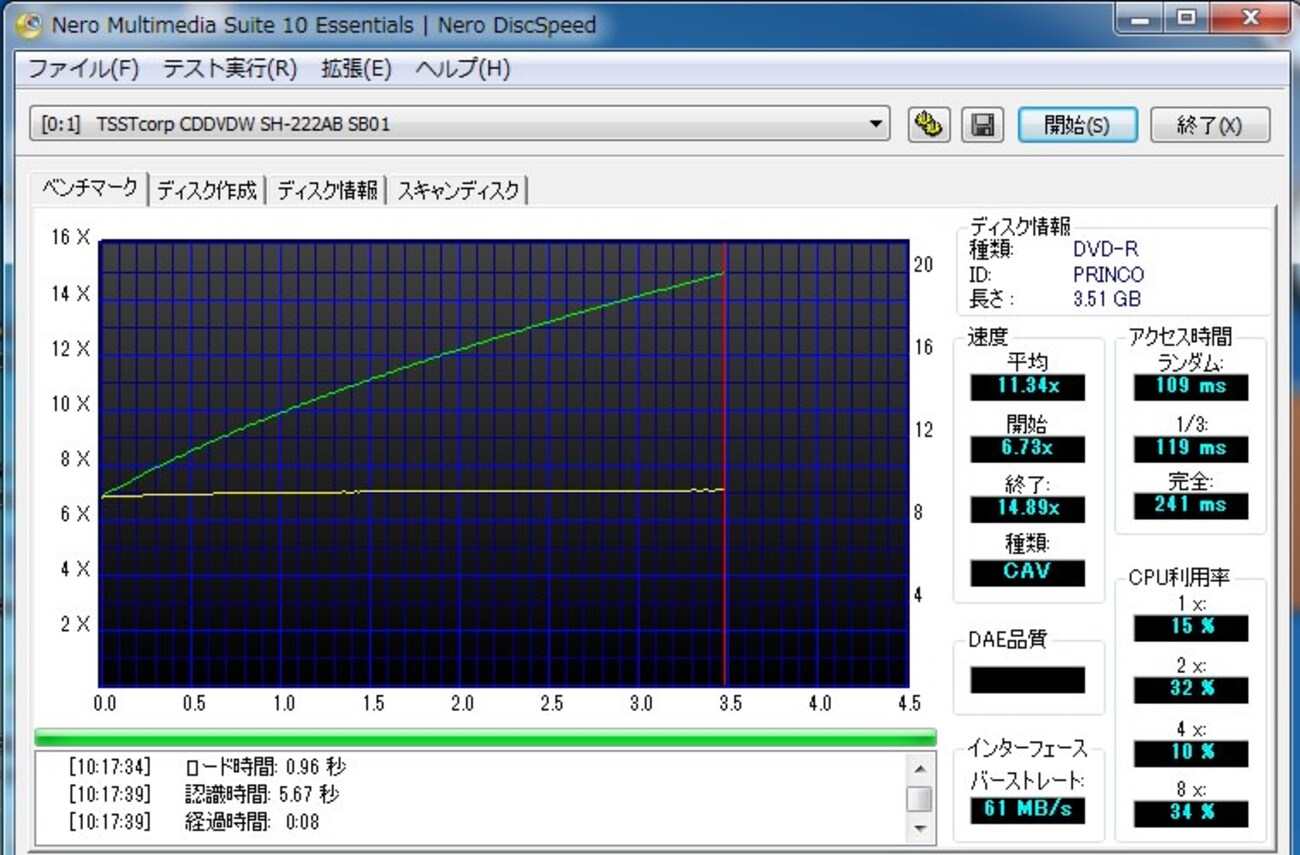Screen dimensions: 1300x855
Task: Open the 拡張(E) menu
Action: tap(356, 69)
